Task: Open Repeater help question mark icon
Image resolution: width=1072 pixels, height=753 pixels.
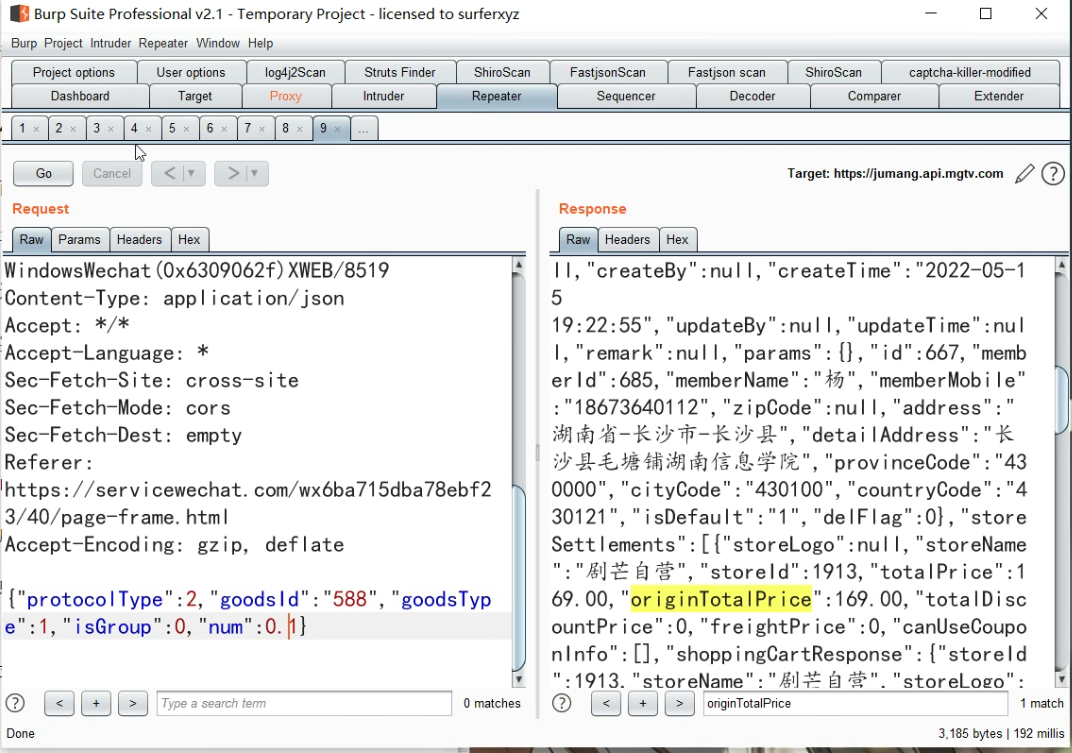Action: click(1053, 174)
